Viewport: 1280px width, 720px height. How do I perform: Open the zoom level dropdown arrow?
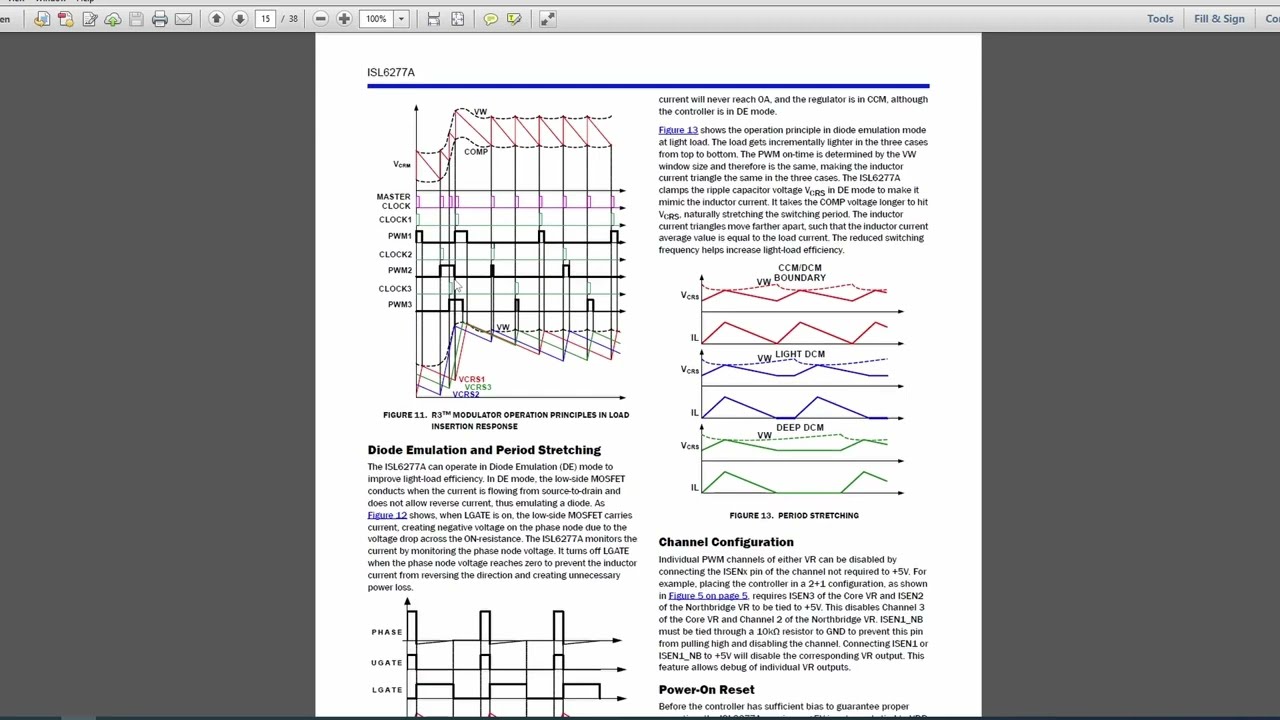[401, 19]
